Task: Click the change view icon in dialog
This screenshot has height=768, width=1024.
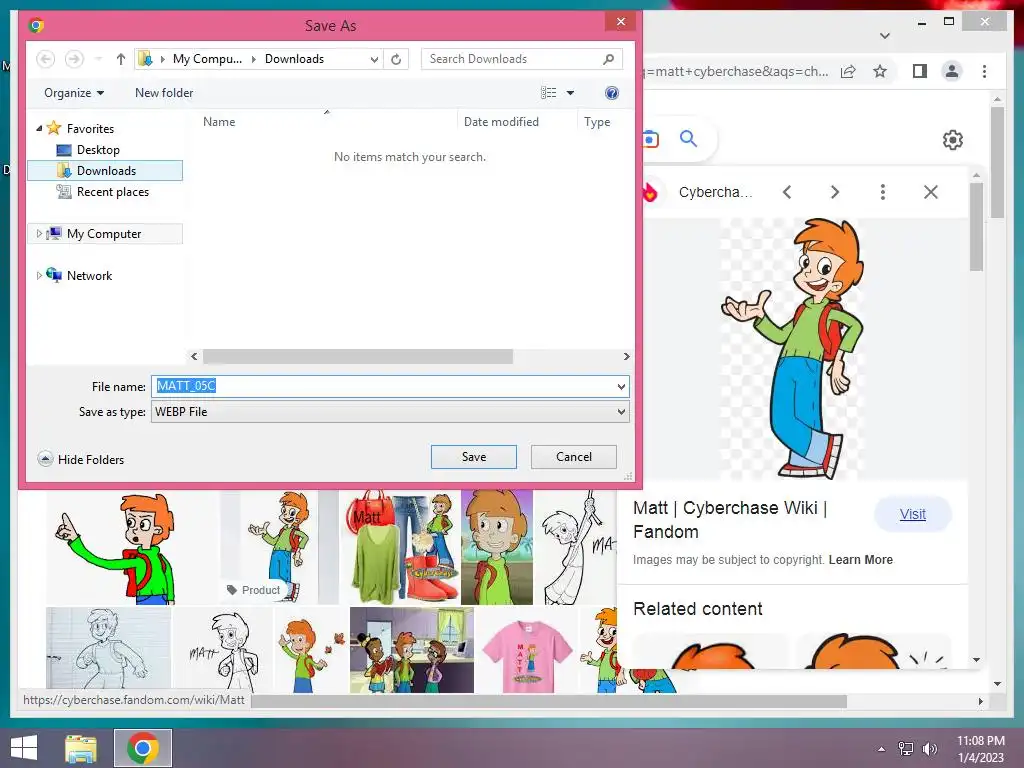Action: (549, 93)
